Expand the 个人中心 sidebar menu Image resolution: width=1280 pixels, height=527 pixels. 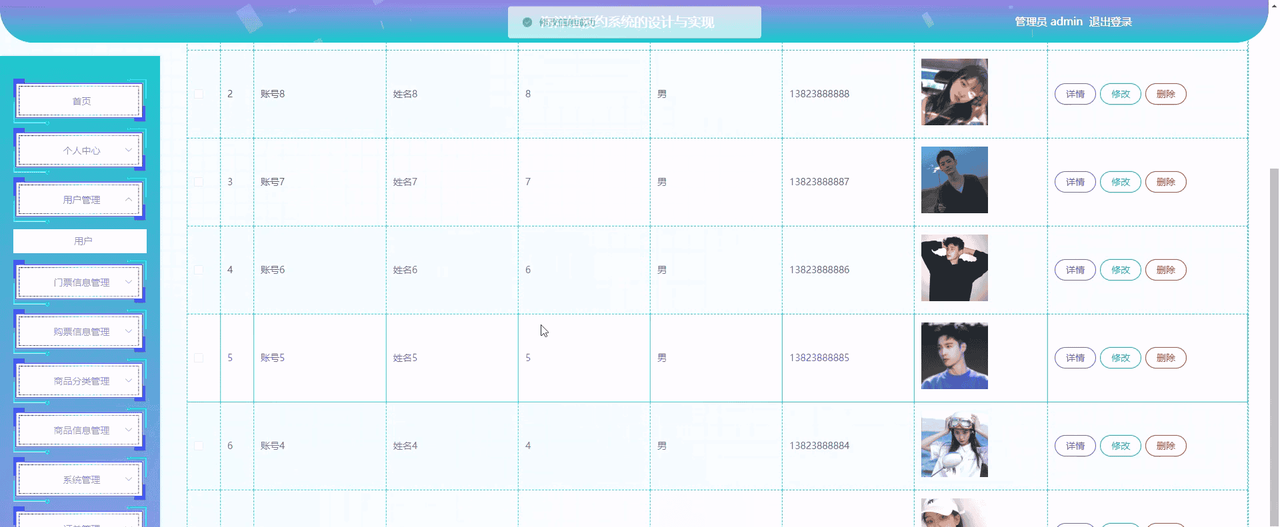coord(80,150)
